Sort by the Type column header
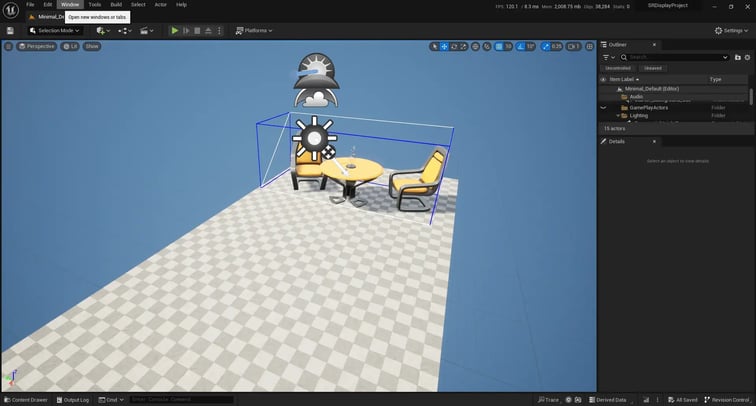Image resolution: width=756 pixels, height=406 pixels. pos(716,79)
